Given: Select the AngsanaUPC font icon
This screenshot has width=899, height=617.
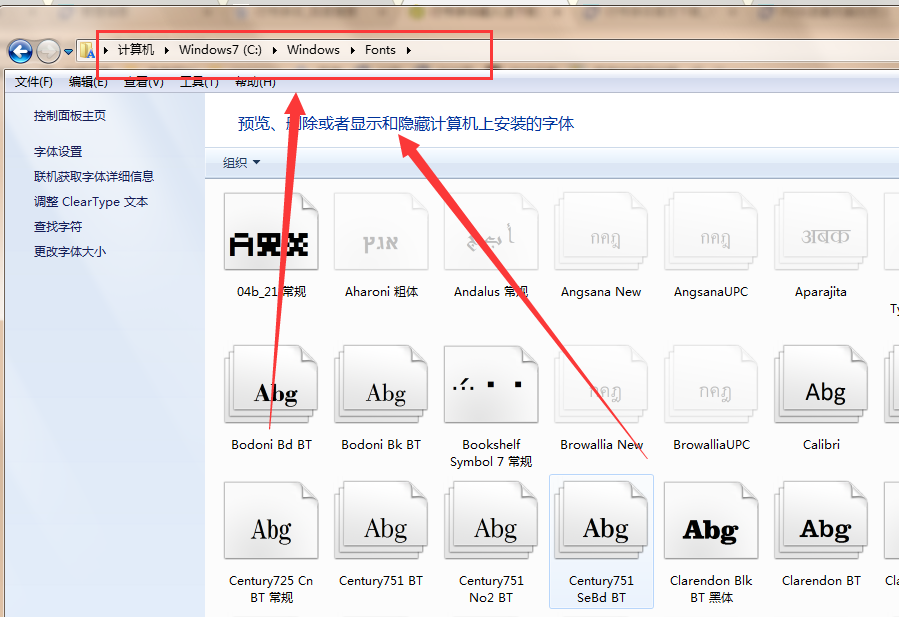Looking at the screenshot, I should coord(711,232).
